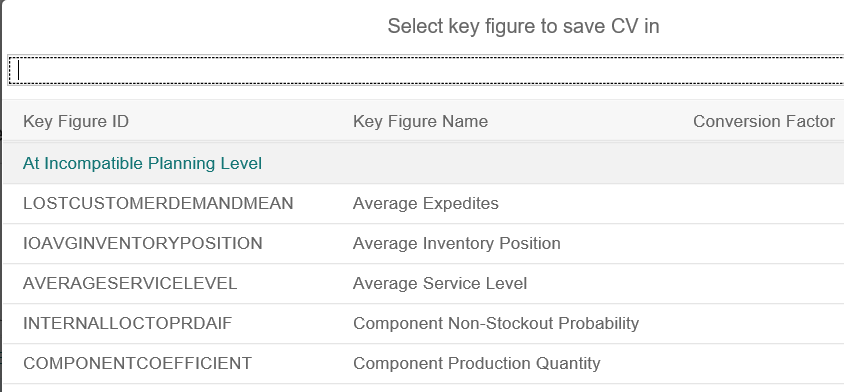Choose the Average Service Level entry
Screen dimensions: 844x392
tap(440, 283)
